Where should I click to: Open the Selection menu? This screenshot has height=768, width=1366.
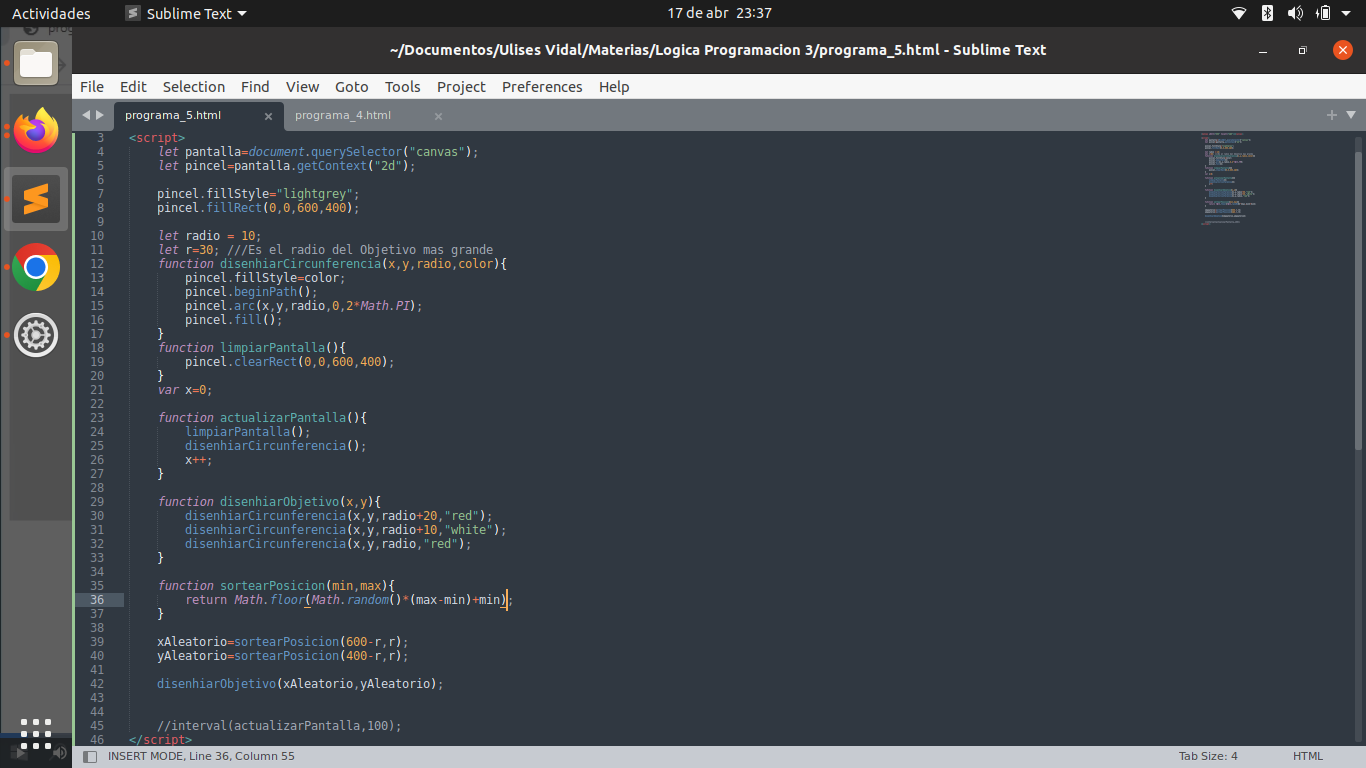(194, 87)
